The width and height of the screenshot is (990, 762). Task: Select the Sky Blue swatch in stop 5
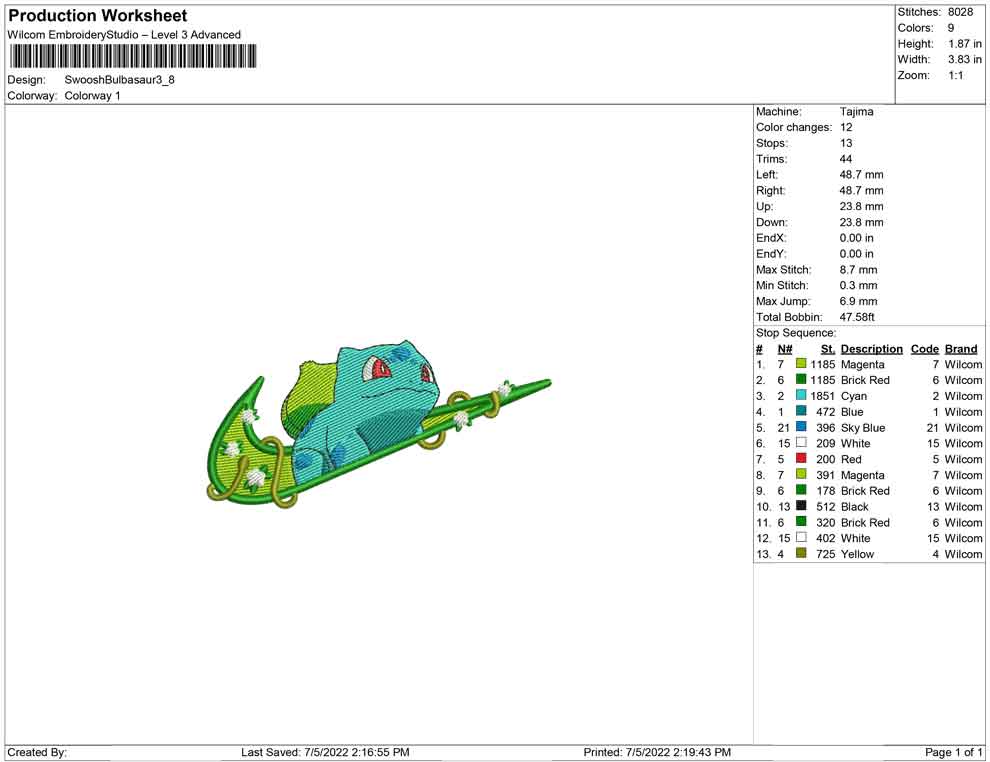click(801, 427)
